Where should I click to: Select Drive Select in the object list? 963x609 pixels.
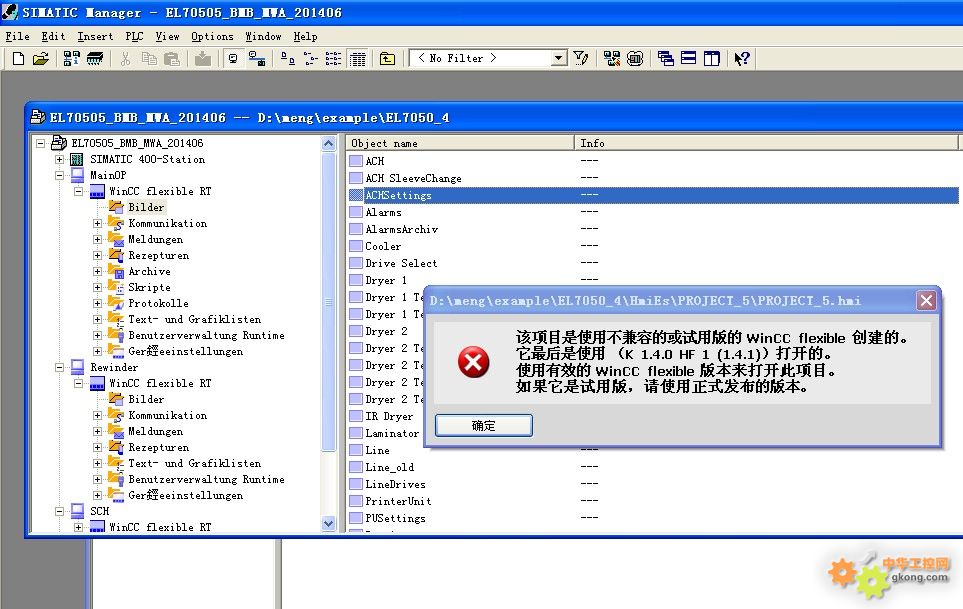(x=401, y=263)
